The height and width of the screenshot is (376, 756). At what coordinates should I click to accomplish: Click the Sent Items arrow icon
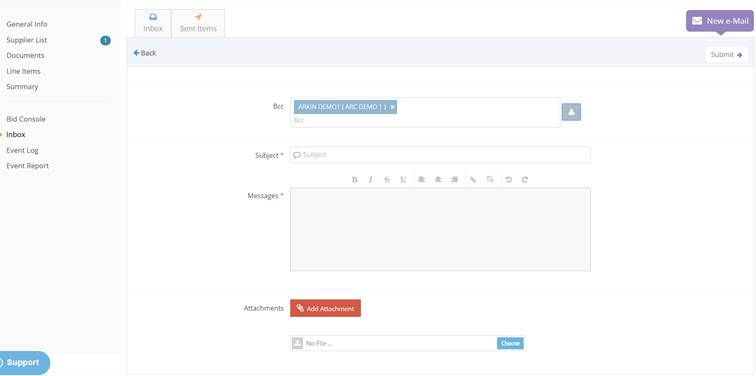[x=198, y=17]
